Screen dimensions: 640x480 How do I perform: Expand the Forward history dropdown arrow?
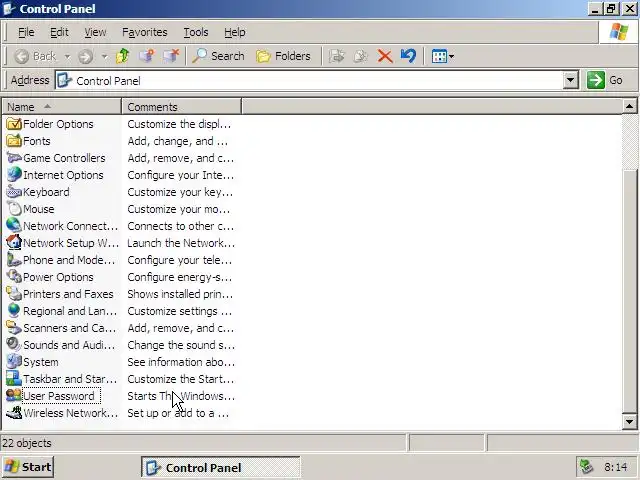coord(105,56)
